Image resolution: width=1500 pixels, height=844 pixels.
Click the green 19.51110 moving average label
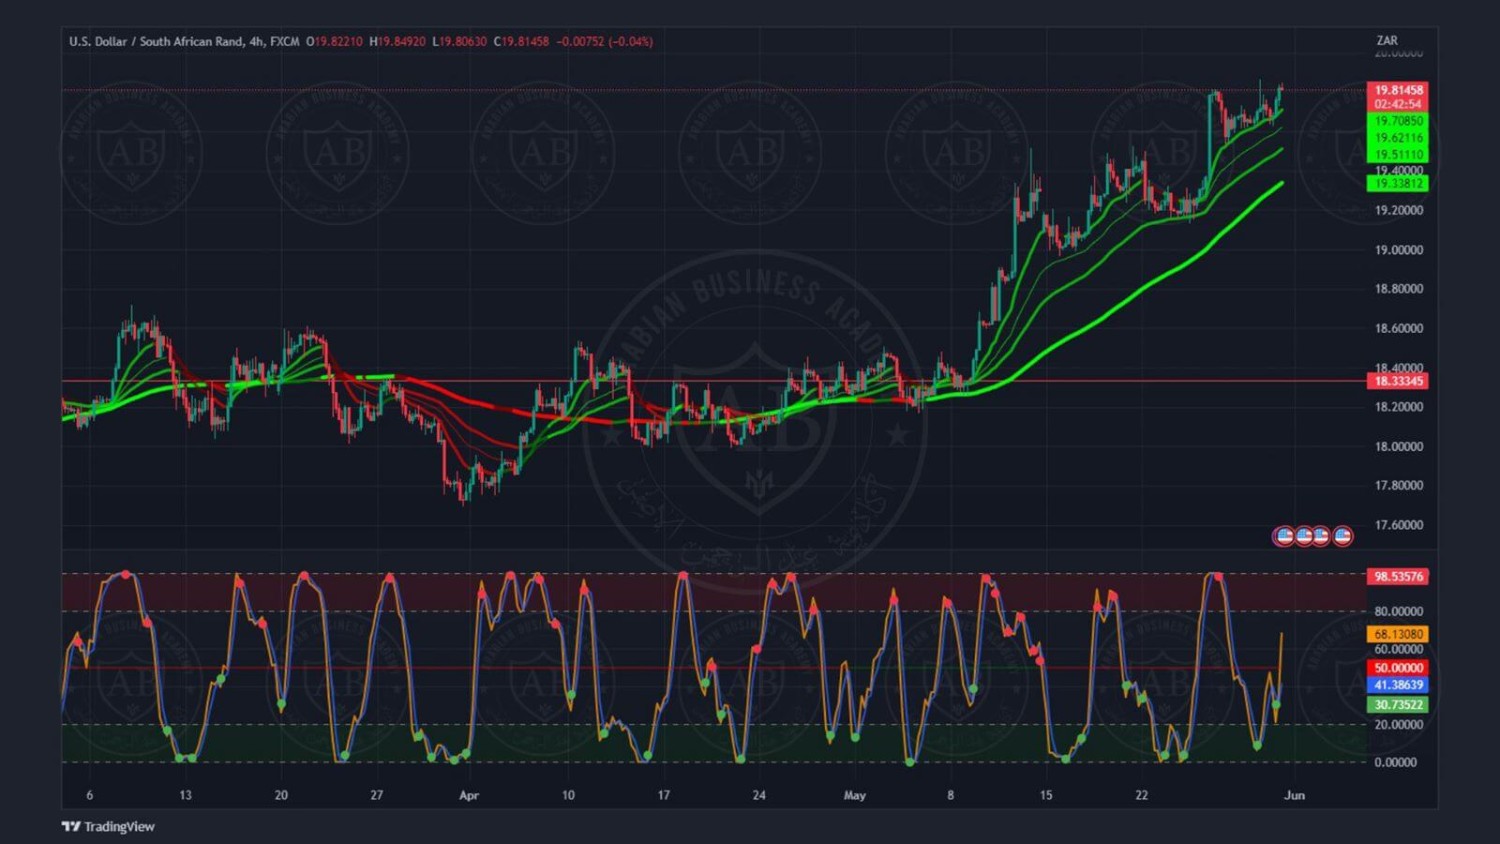(x=1398, y=155)
